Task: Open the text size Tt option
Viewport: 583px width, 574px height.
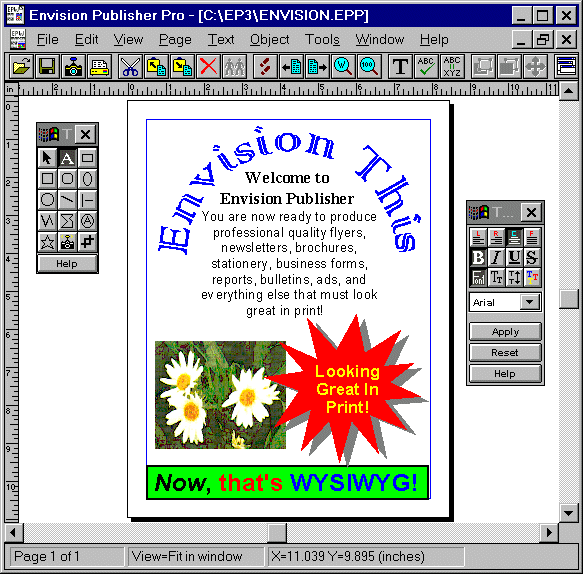Action: point(496,277)
